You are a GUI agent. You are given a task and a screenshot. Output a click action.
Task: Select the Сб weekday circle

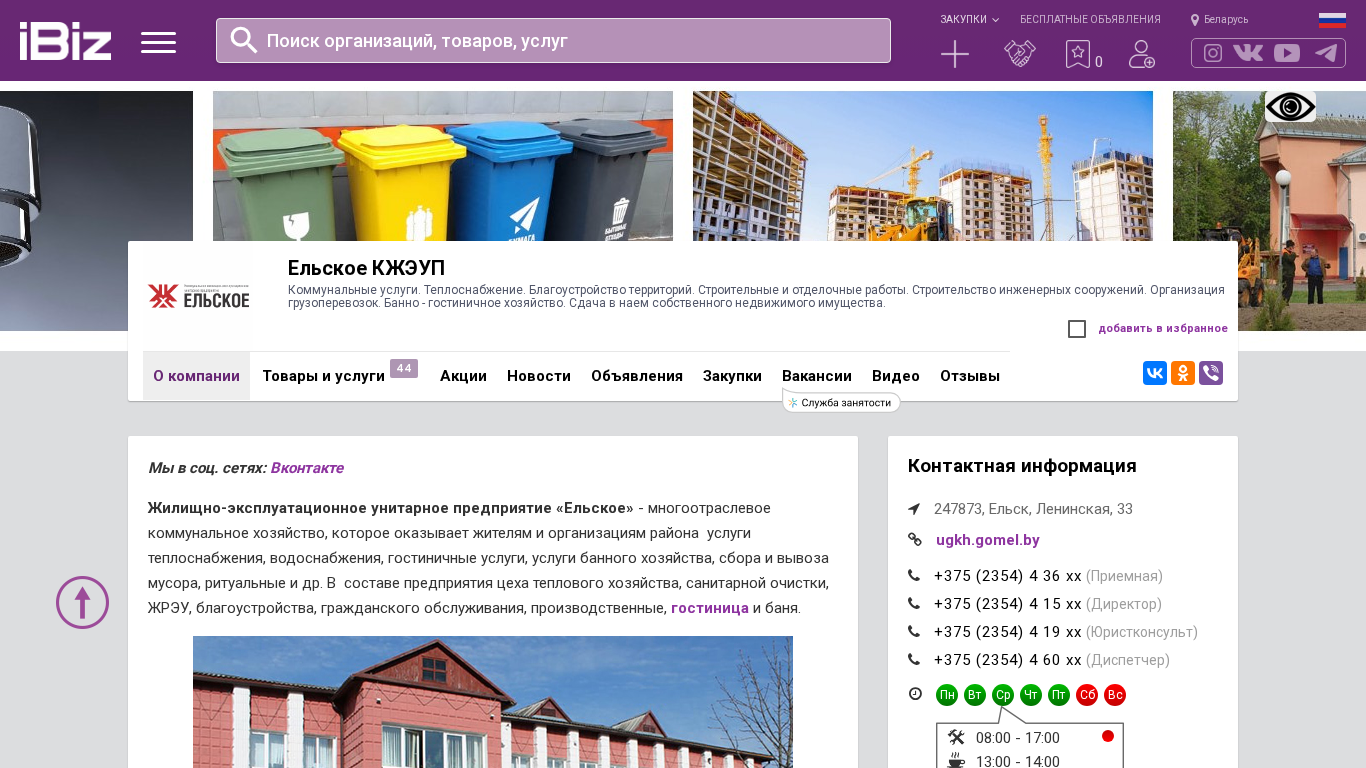(1087, 695)
